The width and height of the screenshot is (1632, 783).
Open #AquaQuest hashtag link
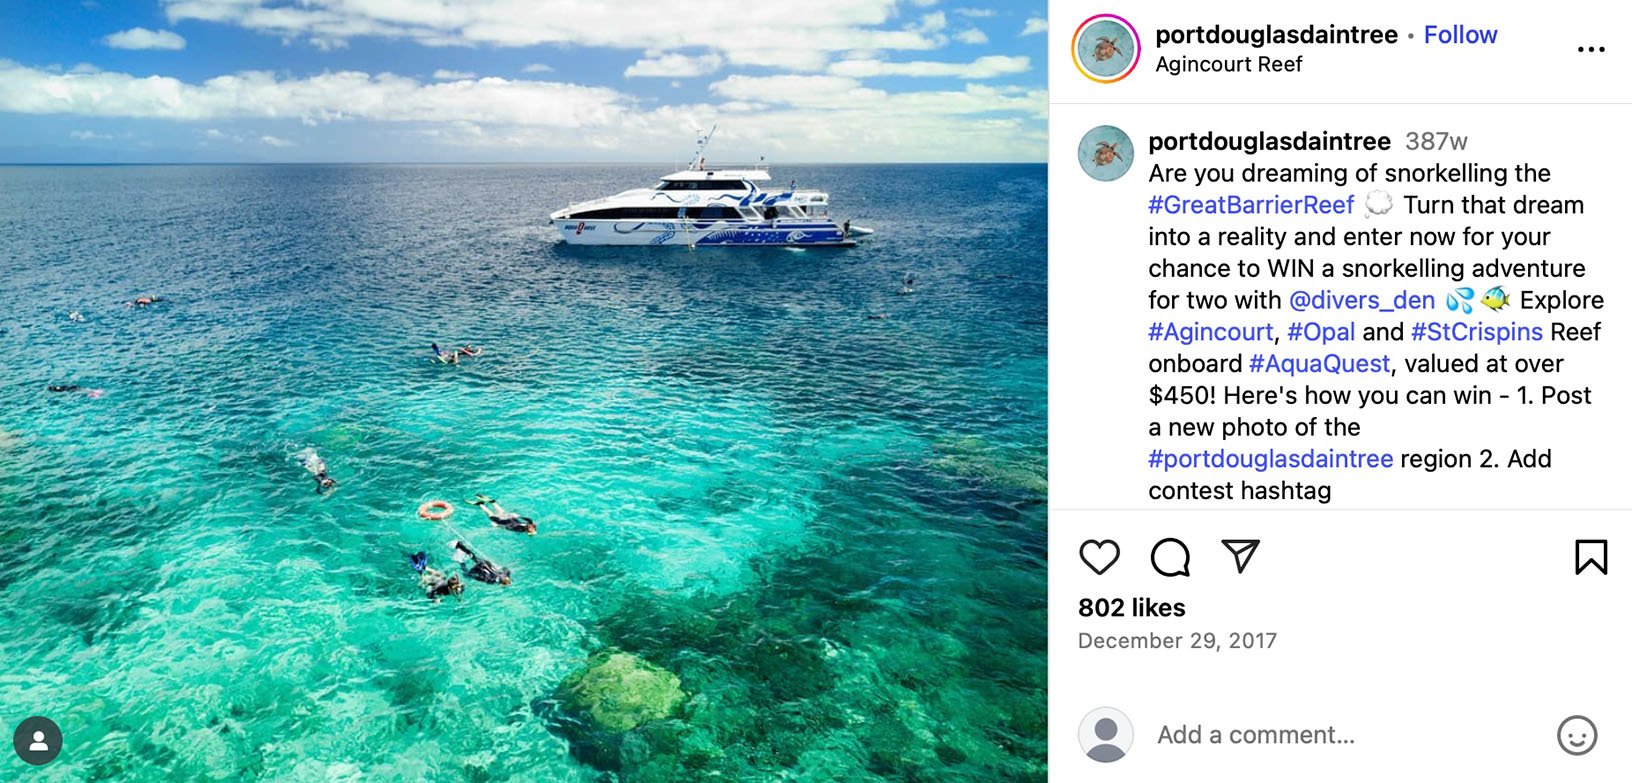coord(1319,364)
